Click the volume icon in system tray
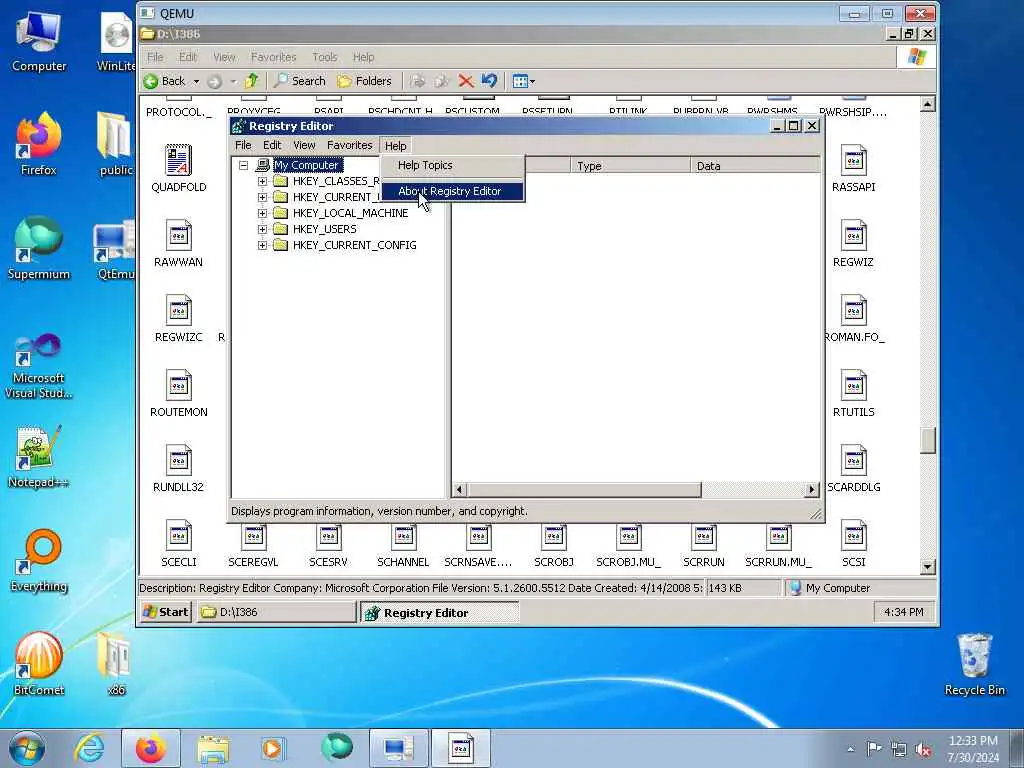The image size is (1024, 768). (923, 750)
